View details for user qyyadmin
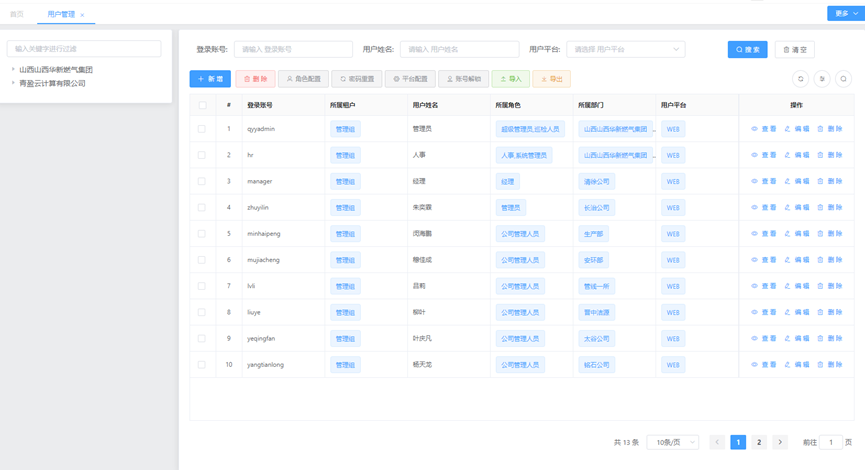The width and height of the screenshot is (865, 470). tap(764, 129)
